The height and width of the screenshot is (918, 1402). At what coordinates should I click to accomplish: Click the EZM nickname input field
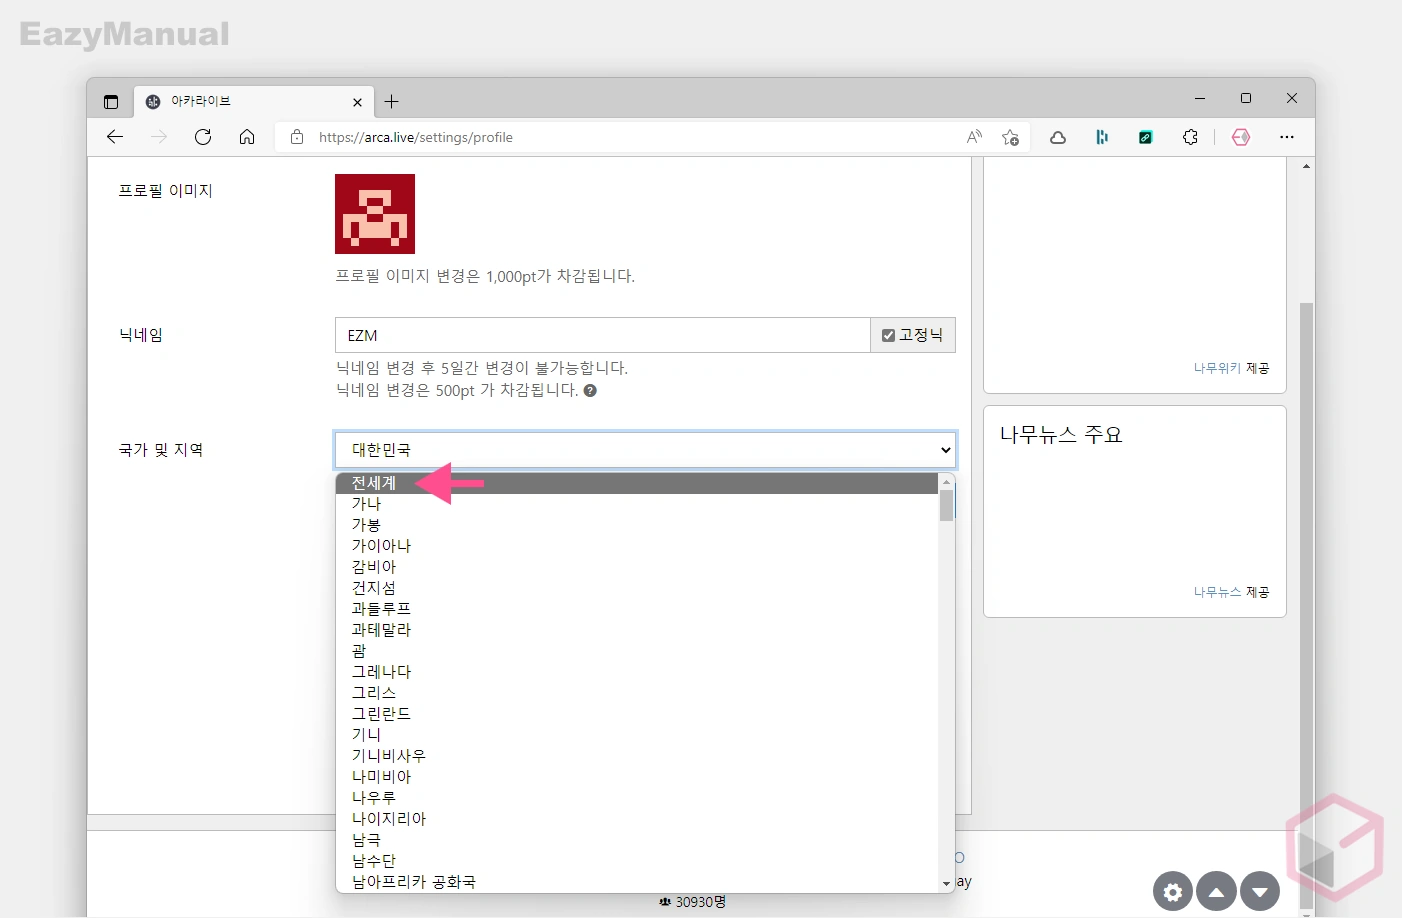pyautogui.click(x=602, y=336)
